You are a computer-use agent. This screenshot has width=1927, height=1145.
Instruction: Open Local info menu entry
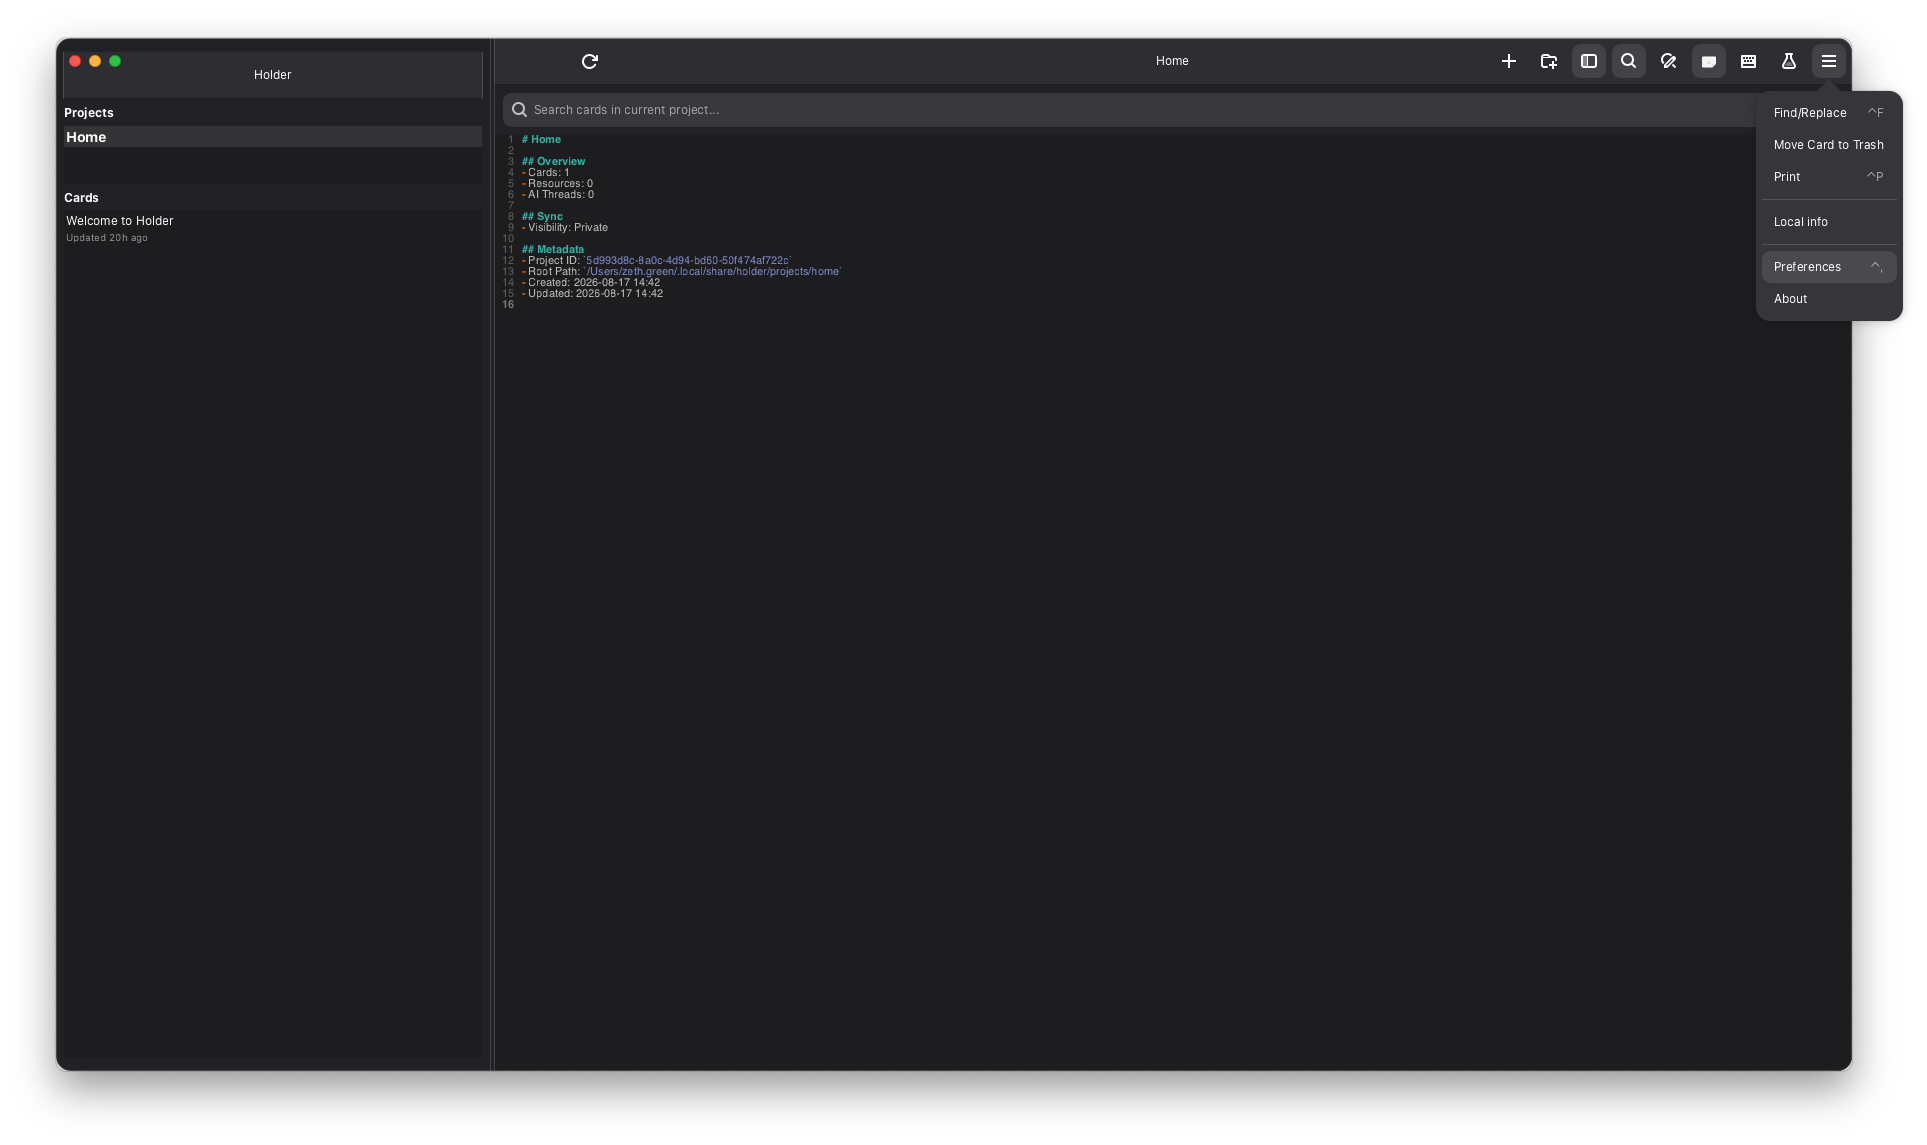coord(1829,222)
